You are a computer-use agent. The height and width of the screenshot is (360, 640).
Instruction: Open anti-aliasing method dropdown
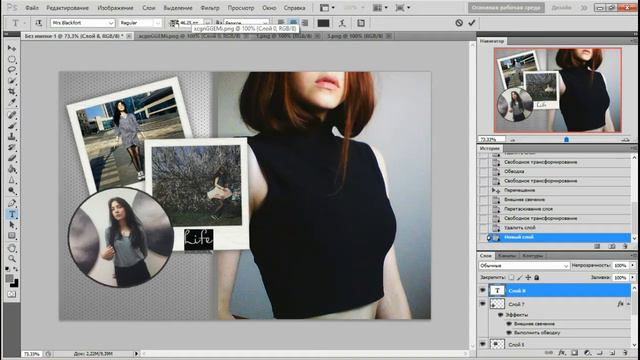(x=265, y=23)
